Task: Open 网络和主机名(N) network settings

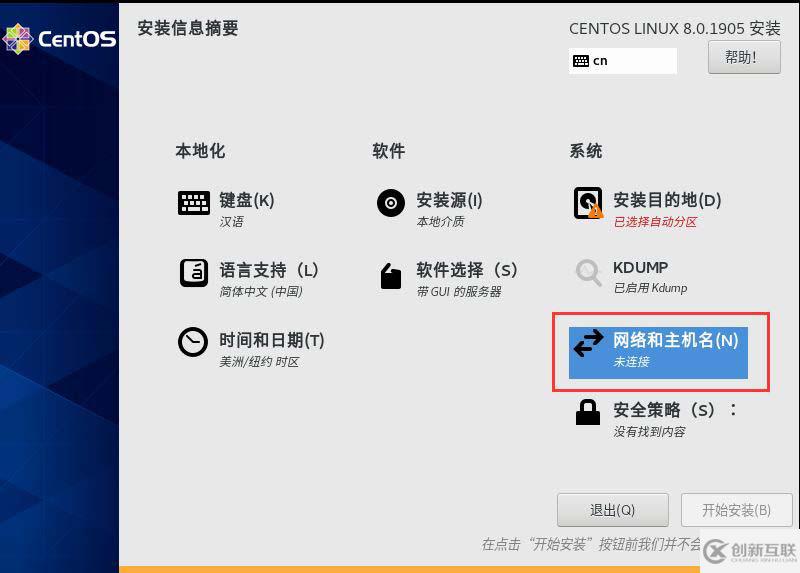Action: pyautogui.click(x=658, y=353)
